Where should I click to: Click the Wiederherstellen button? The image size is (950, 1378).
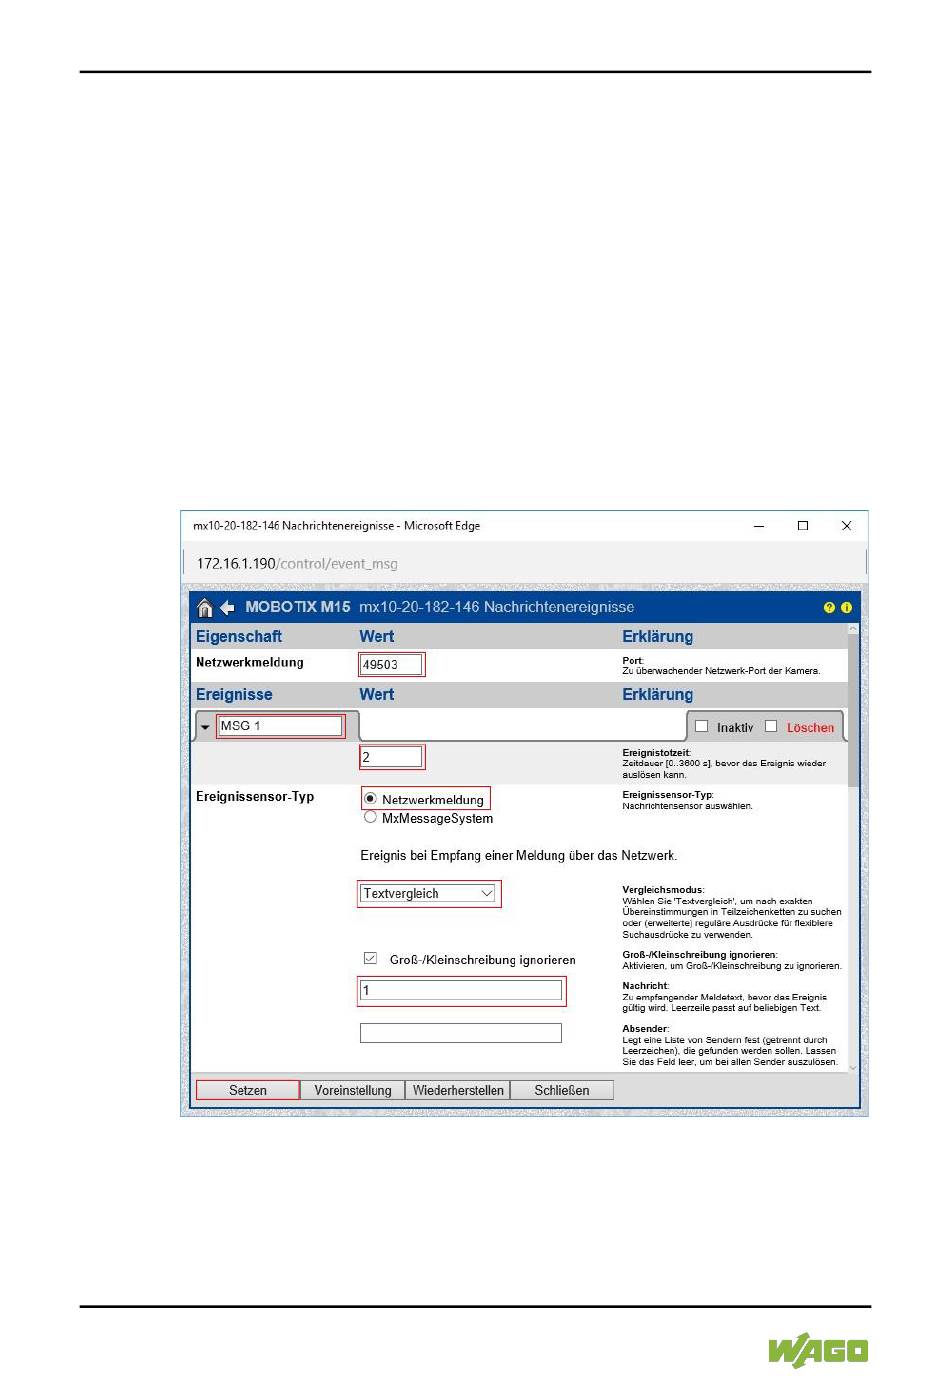pos(458,1090)
